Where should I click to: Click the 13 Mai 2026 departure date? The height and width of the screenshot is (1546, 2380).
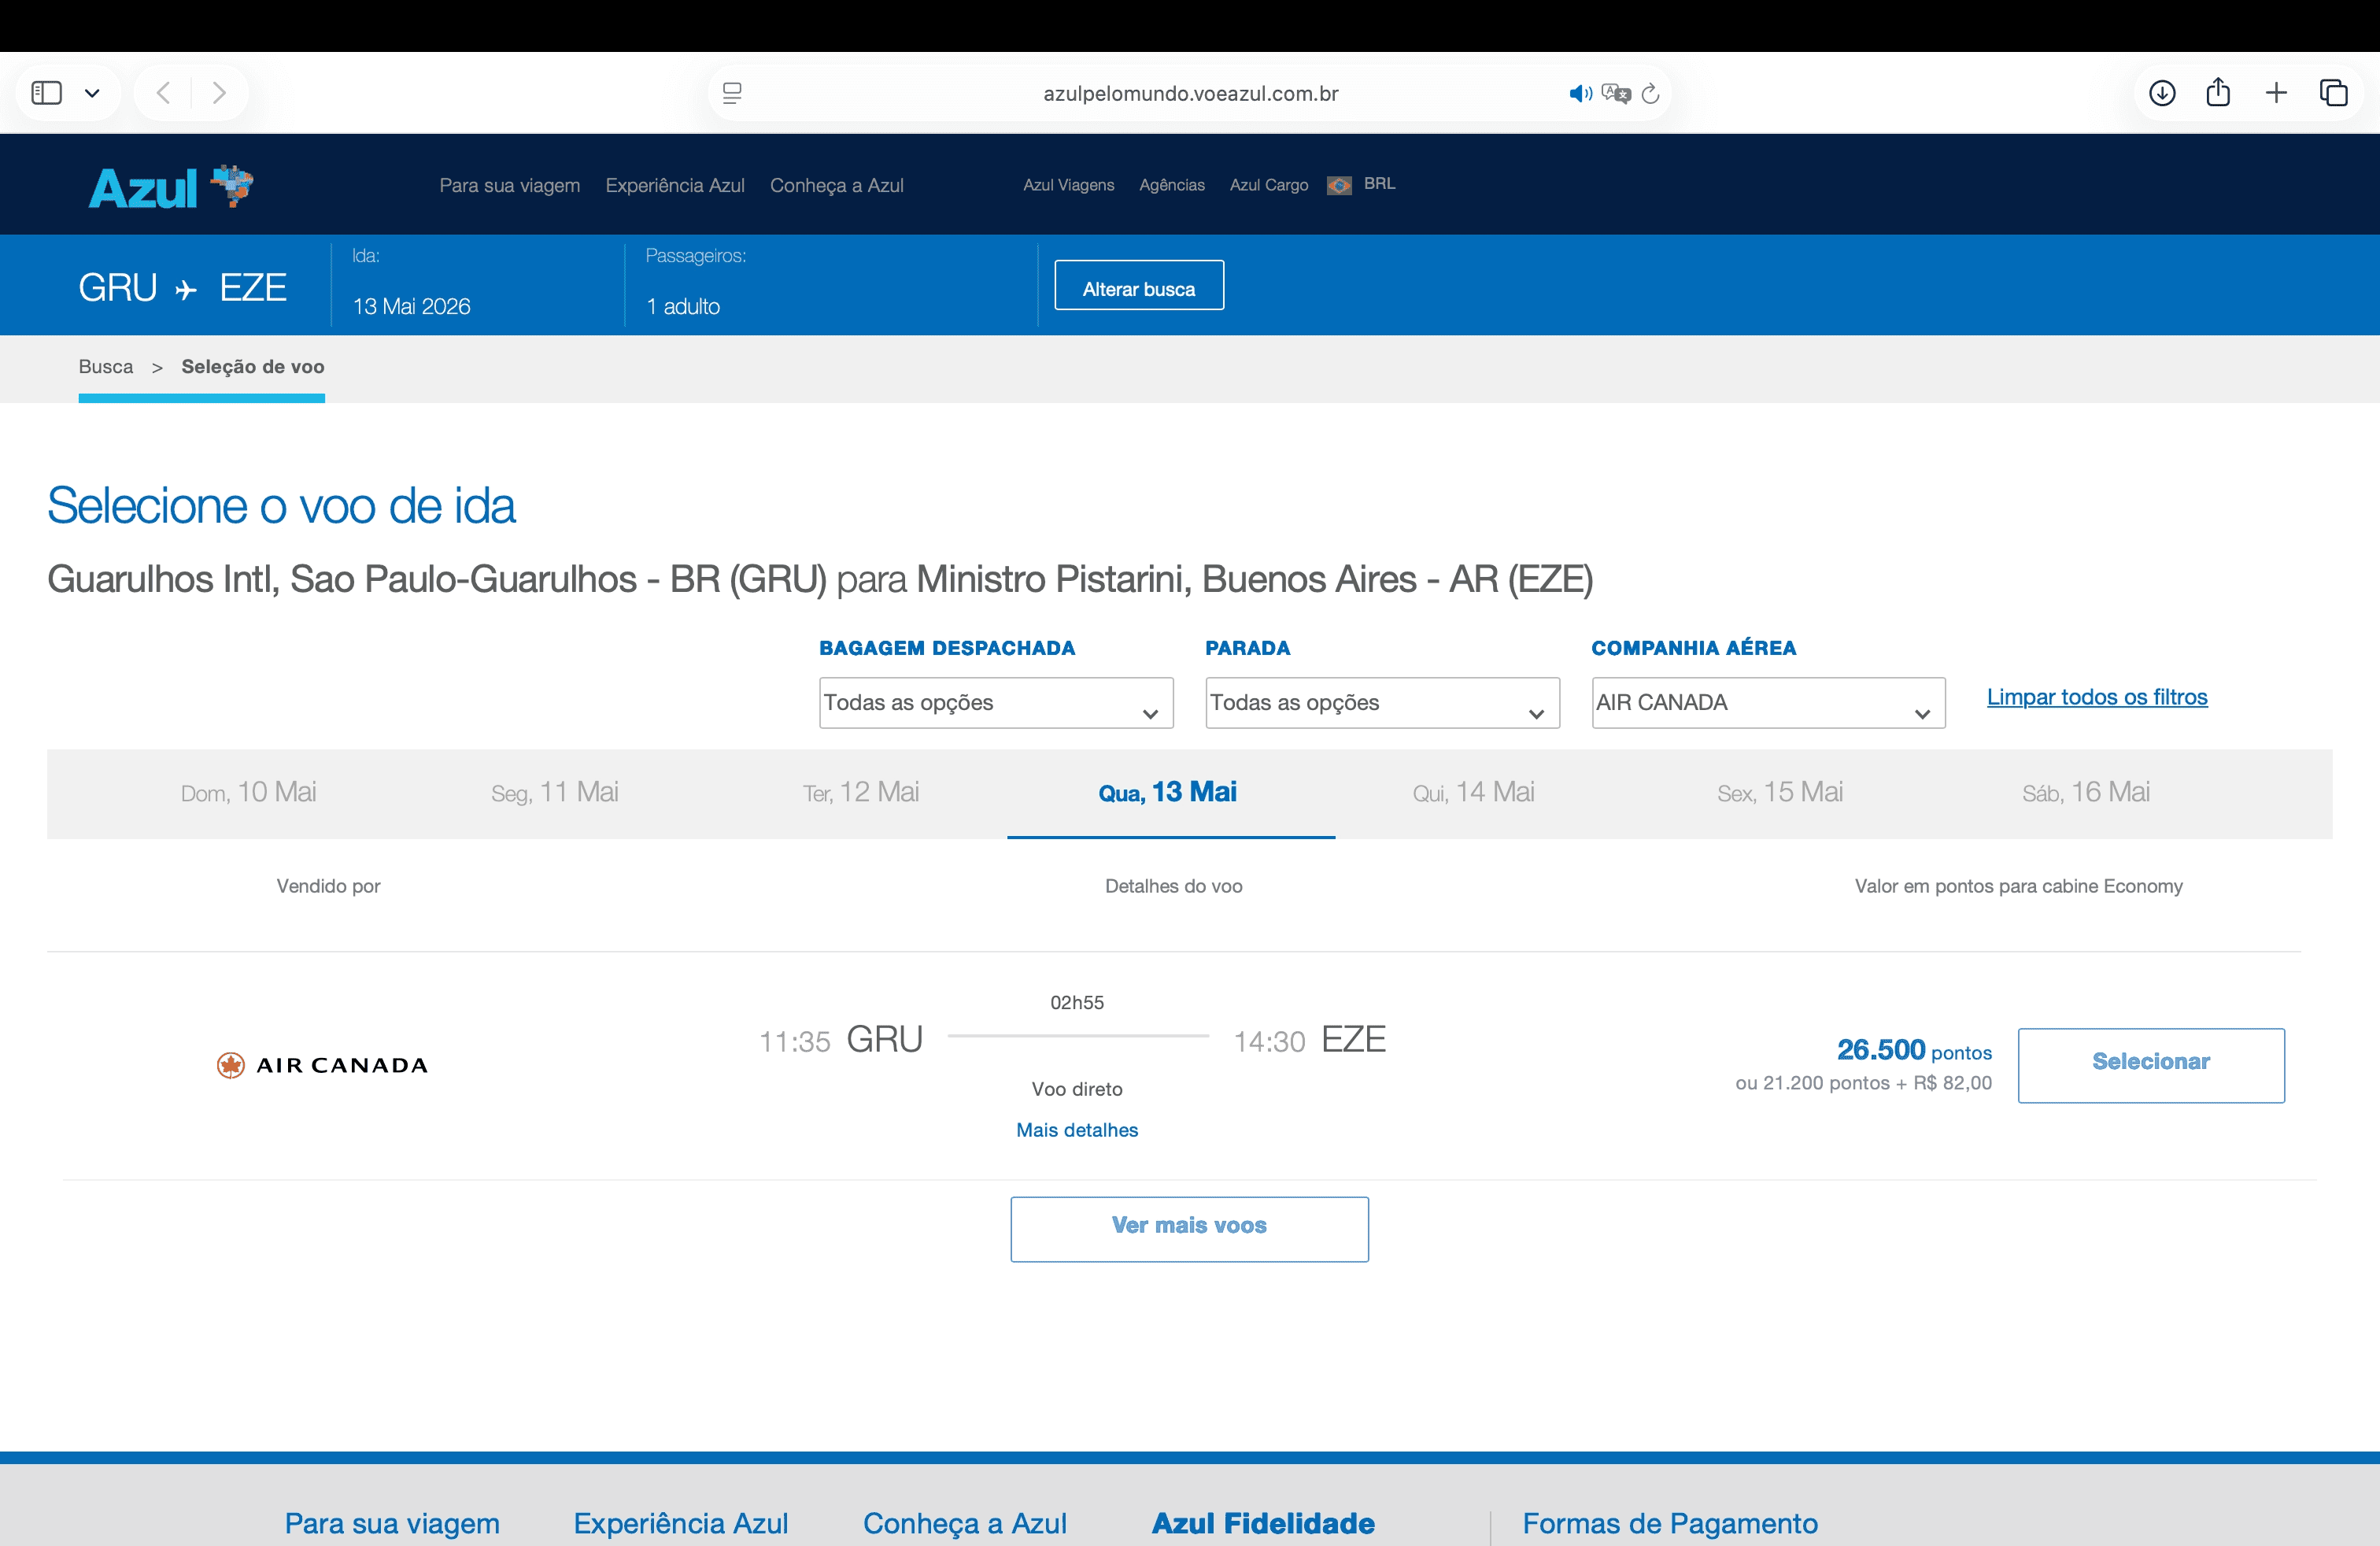point(411,306)
